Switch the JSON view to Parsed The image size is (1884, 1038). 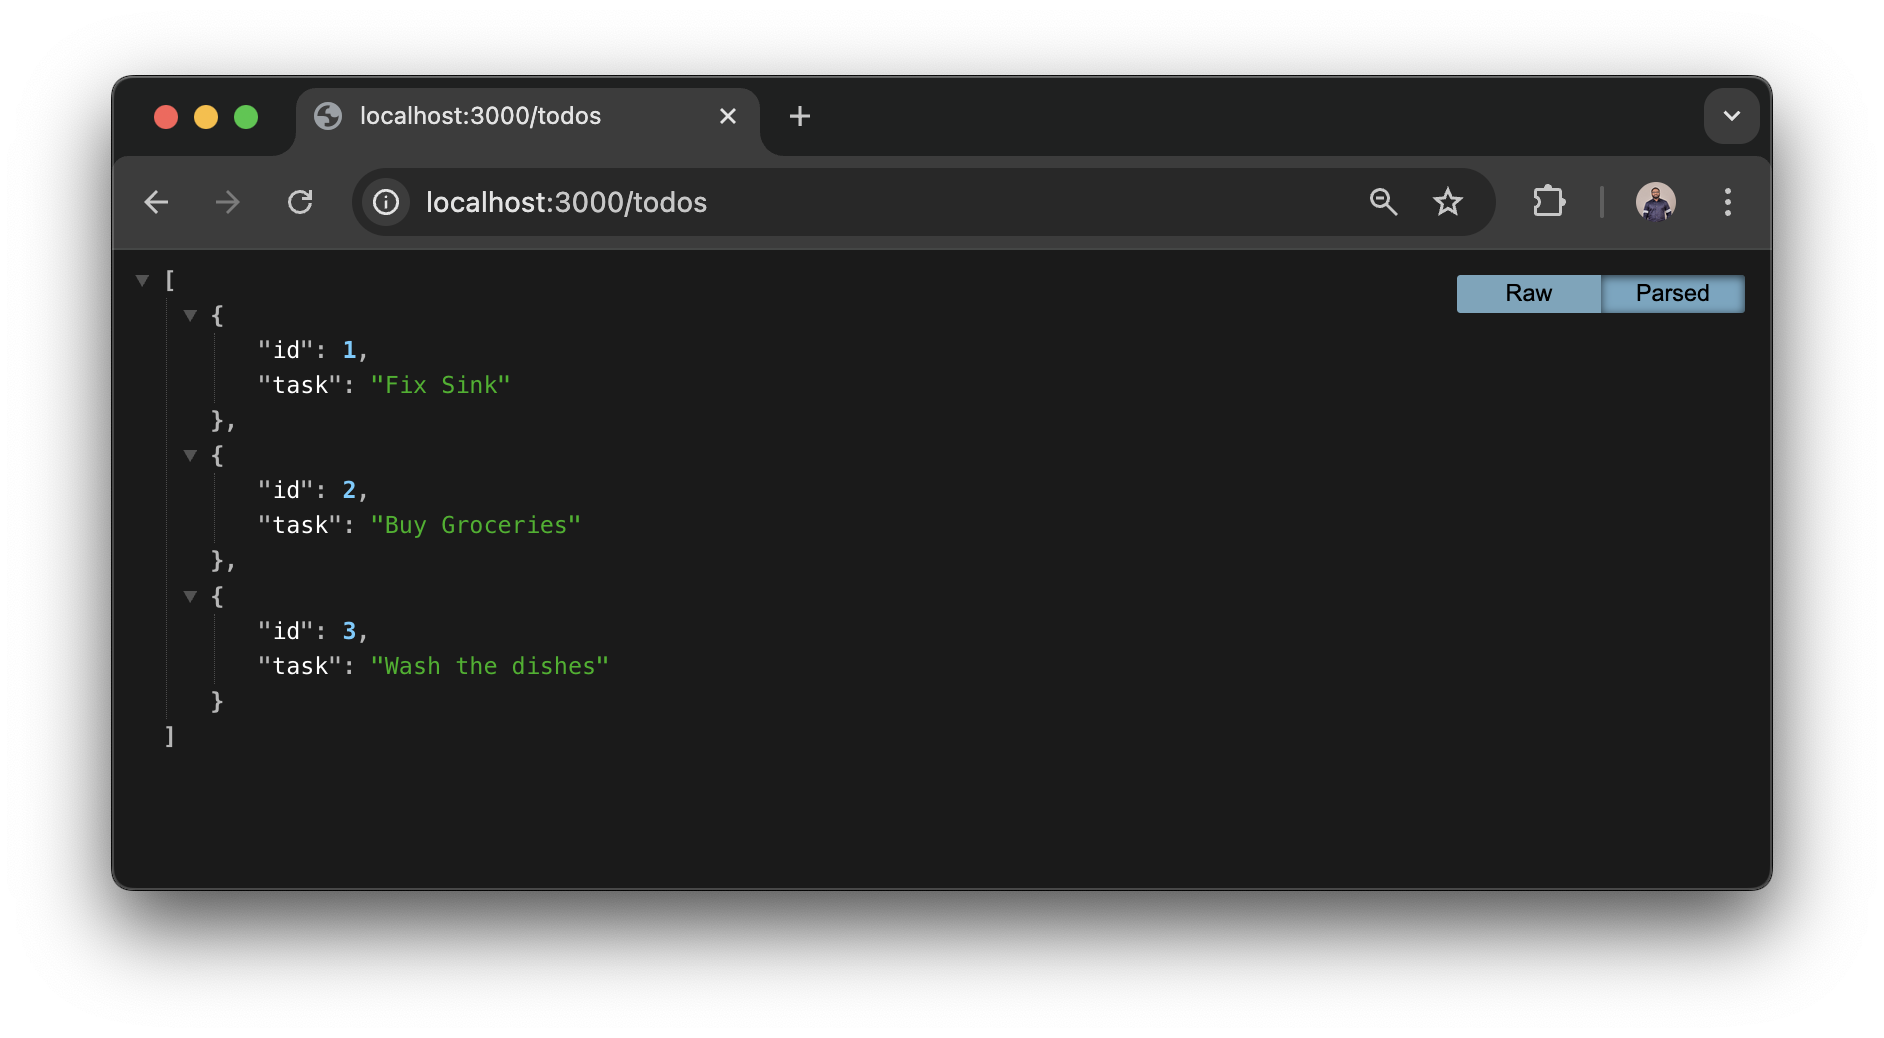[x=1672, y=293]
